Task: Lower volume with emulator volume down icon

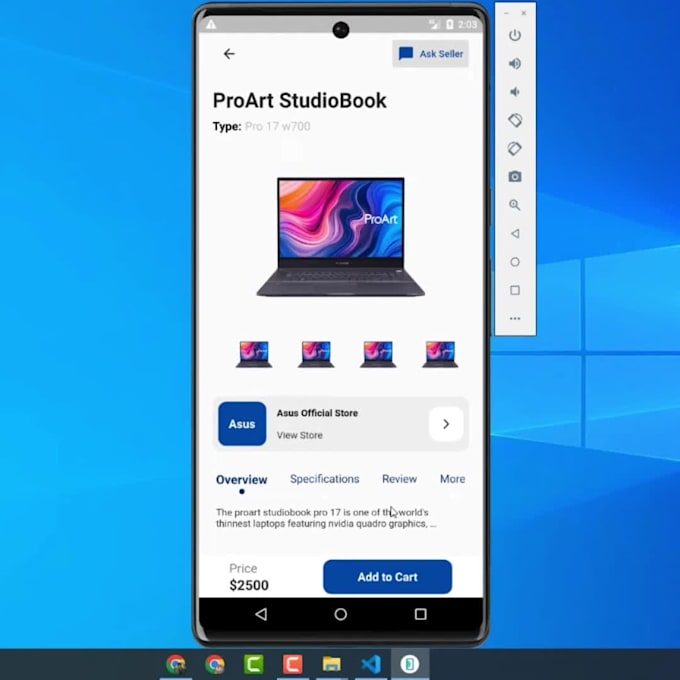Action: [515, 92]
